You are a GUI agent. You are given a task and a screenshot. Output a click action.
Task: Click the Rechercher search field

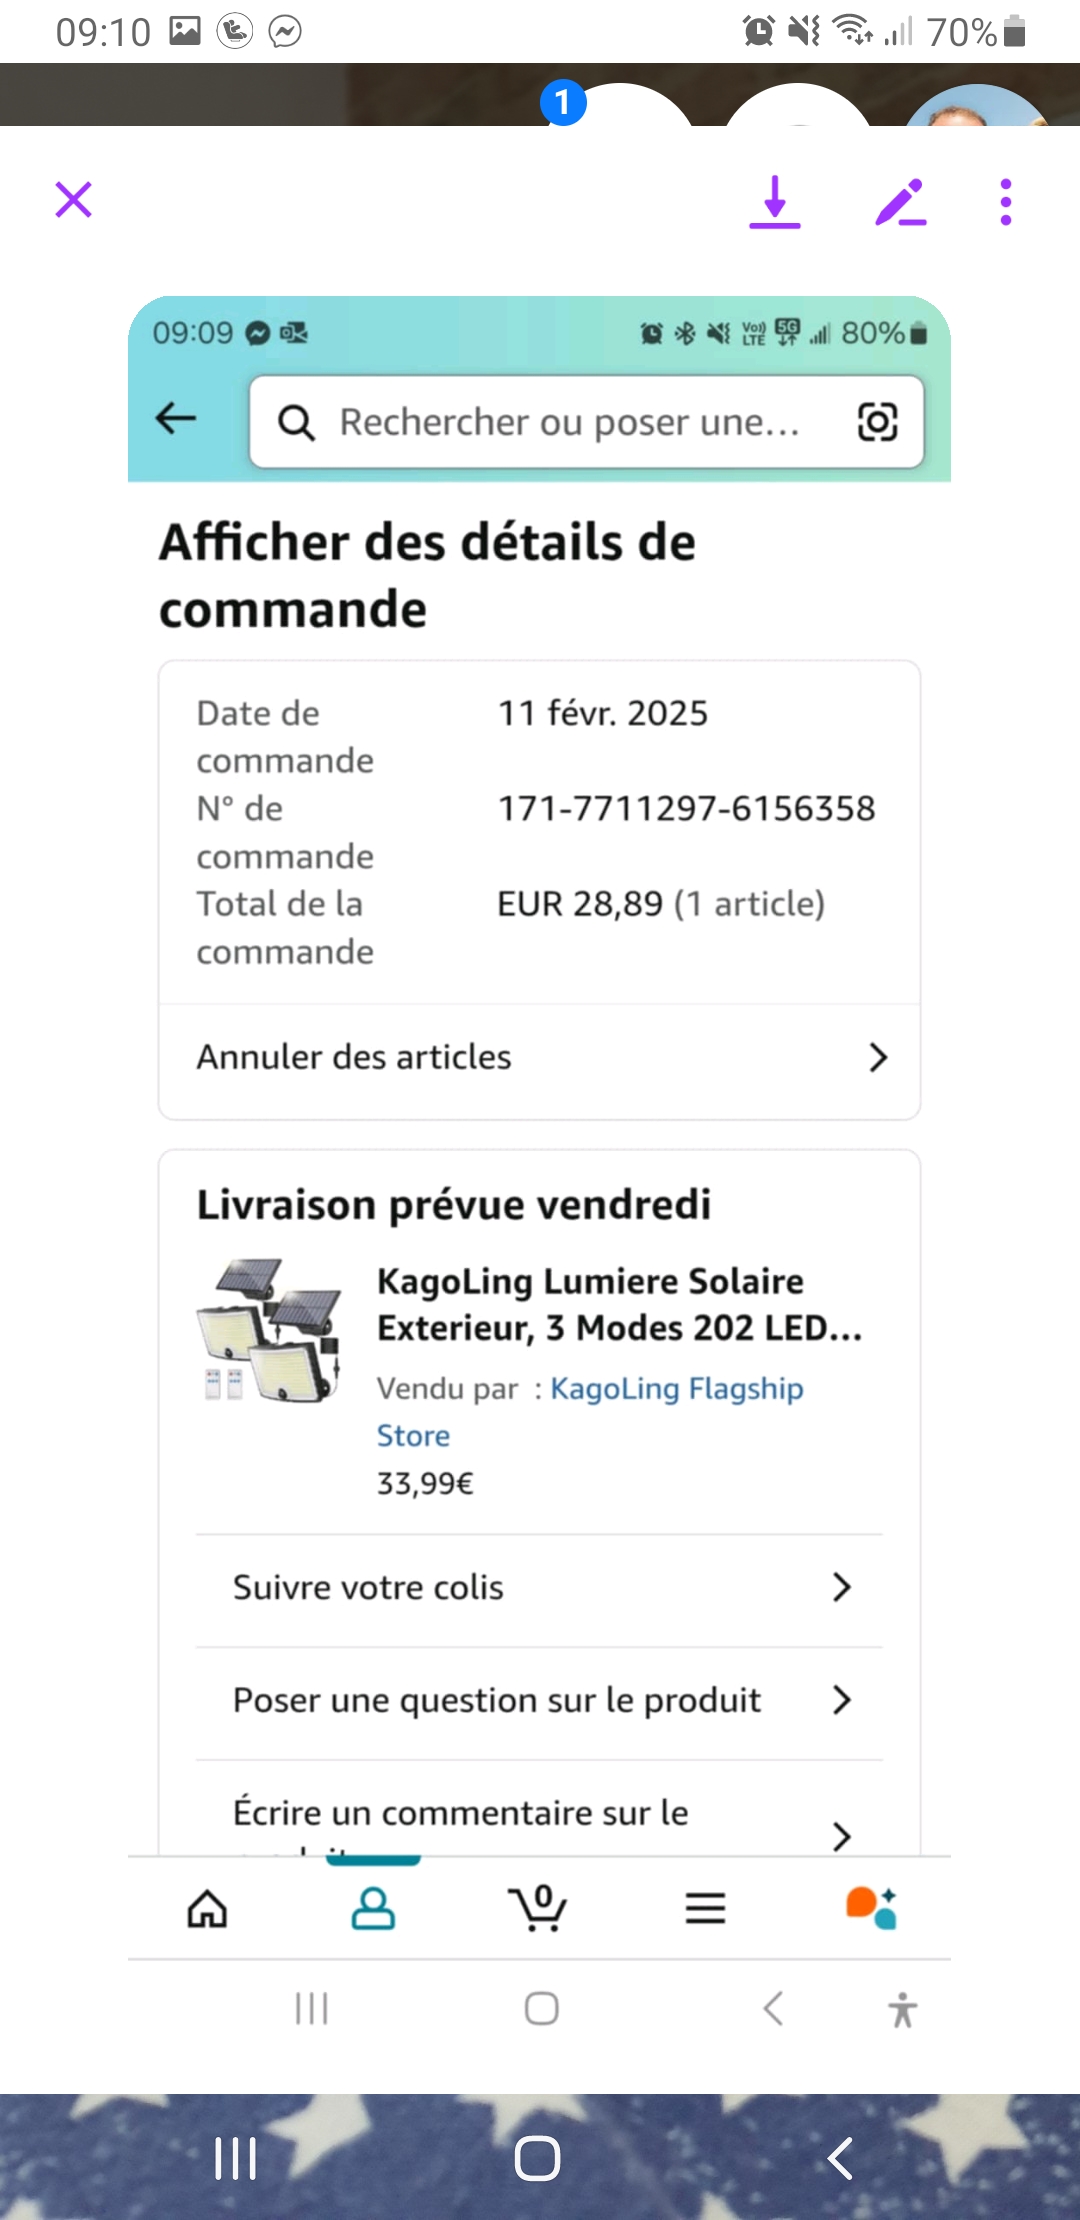pyautogui.click(x=568, y=422)
